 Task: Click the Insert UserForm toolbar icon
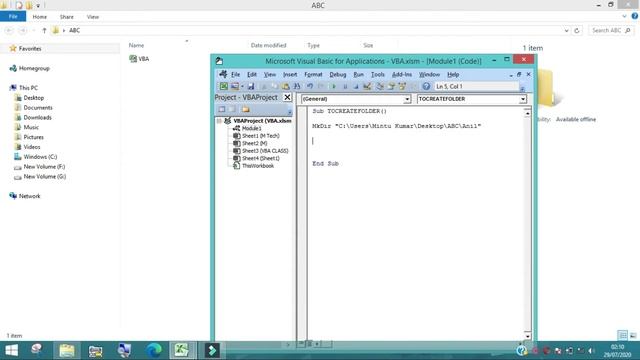pos(235,86)
